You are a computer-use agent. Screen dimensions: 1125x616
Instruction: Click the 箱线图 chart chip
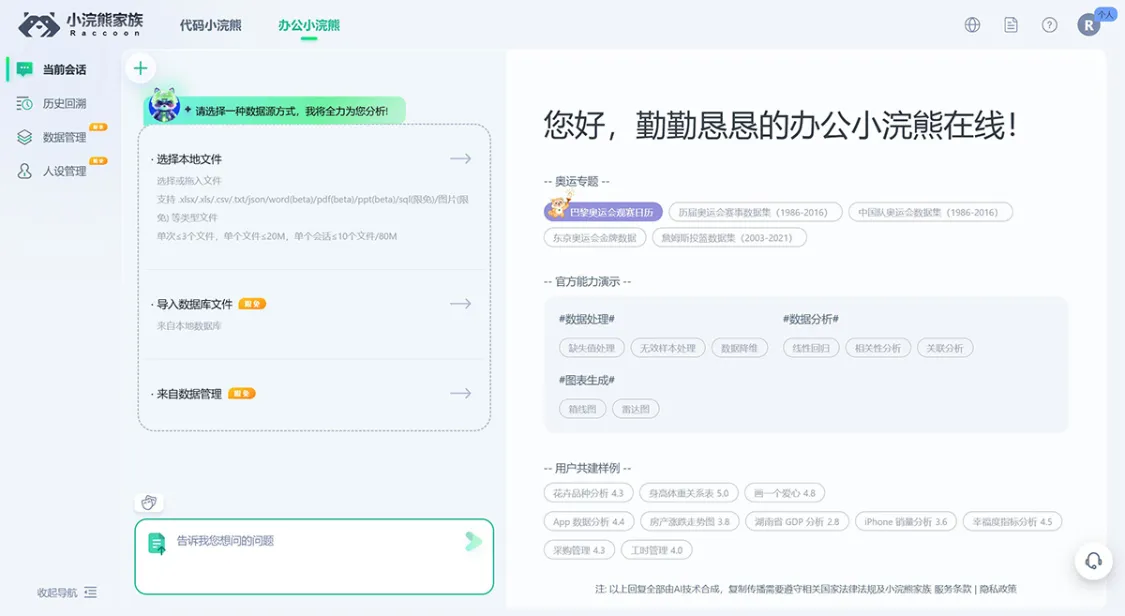pos(582,409)
